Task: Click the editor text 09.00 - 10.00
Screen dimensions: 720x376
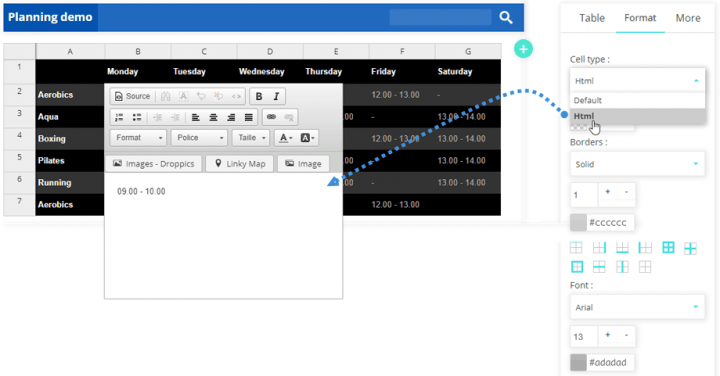Action: (x=141, y=191)
